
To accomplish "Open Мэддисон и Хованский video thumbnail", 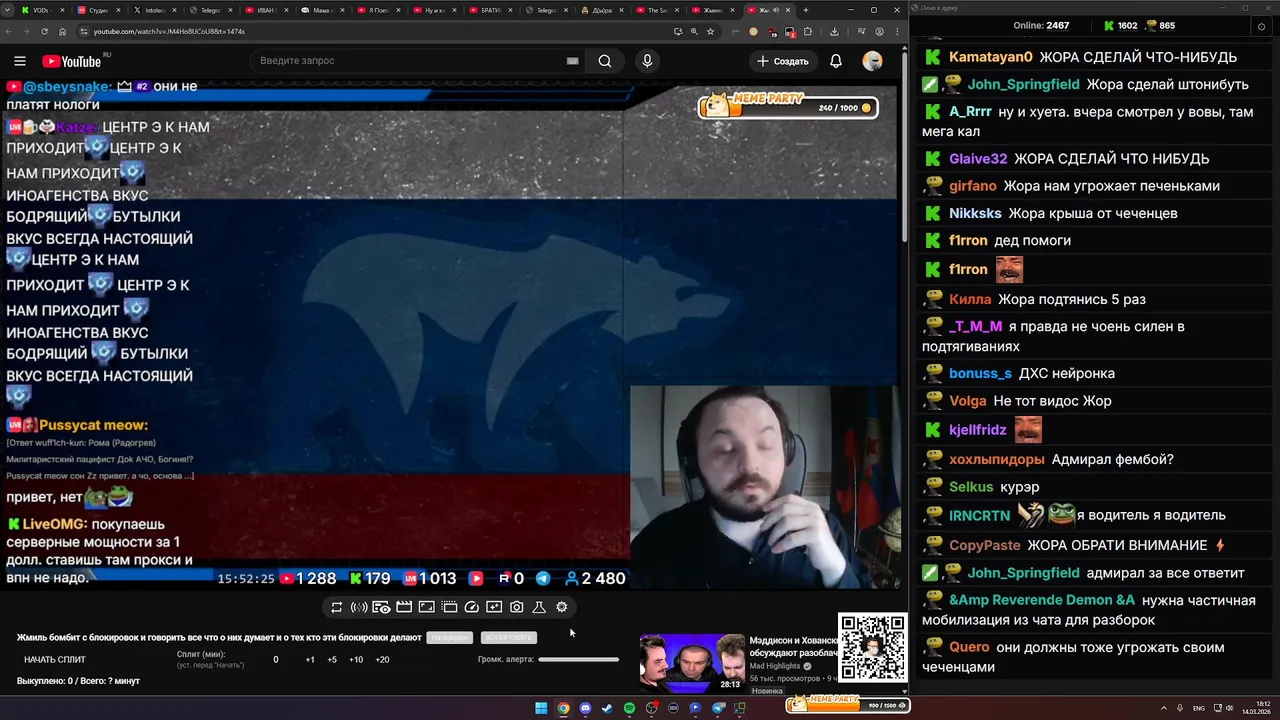I will 692,663.
